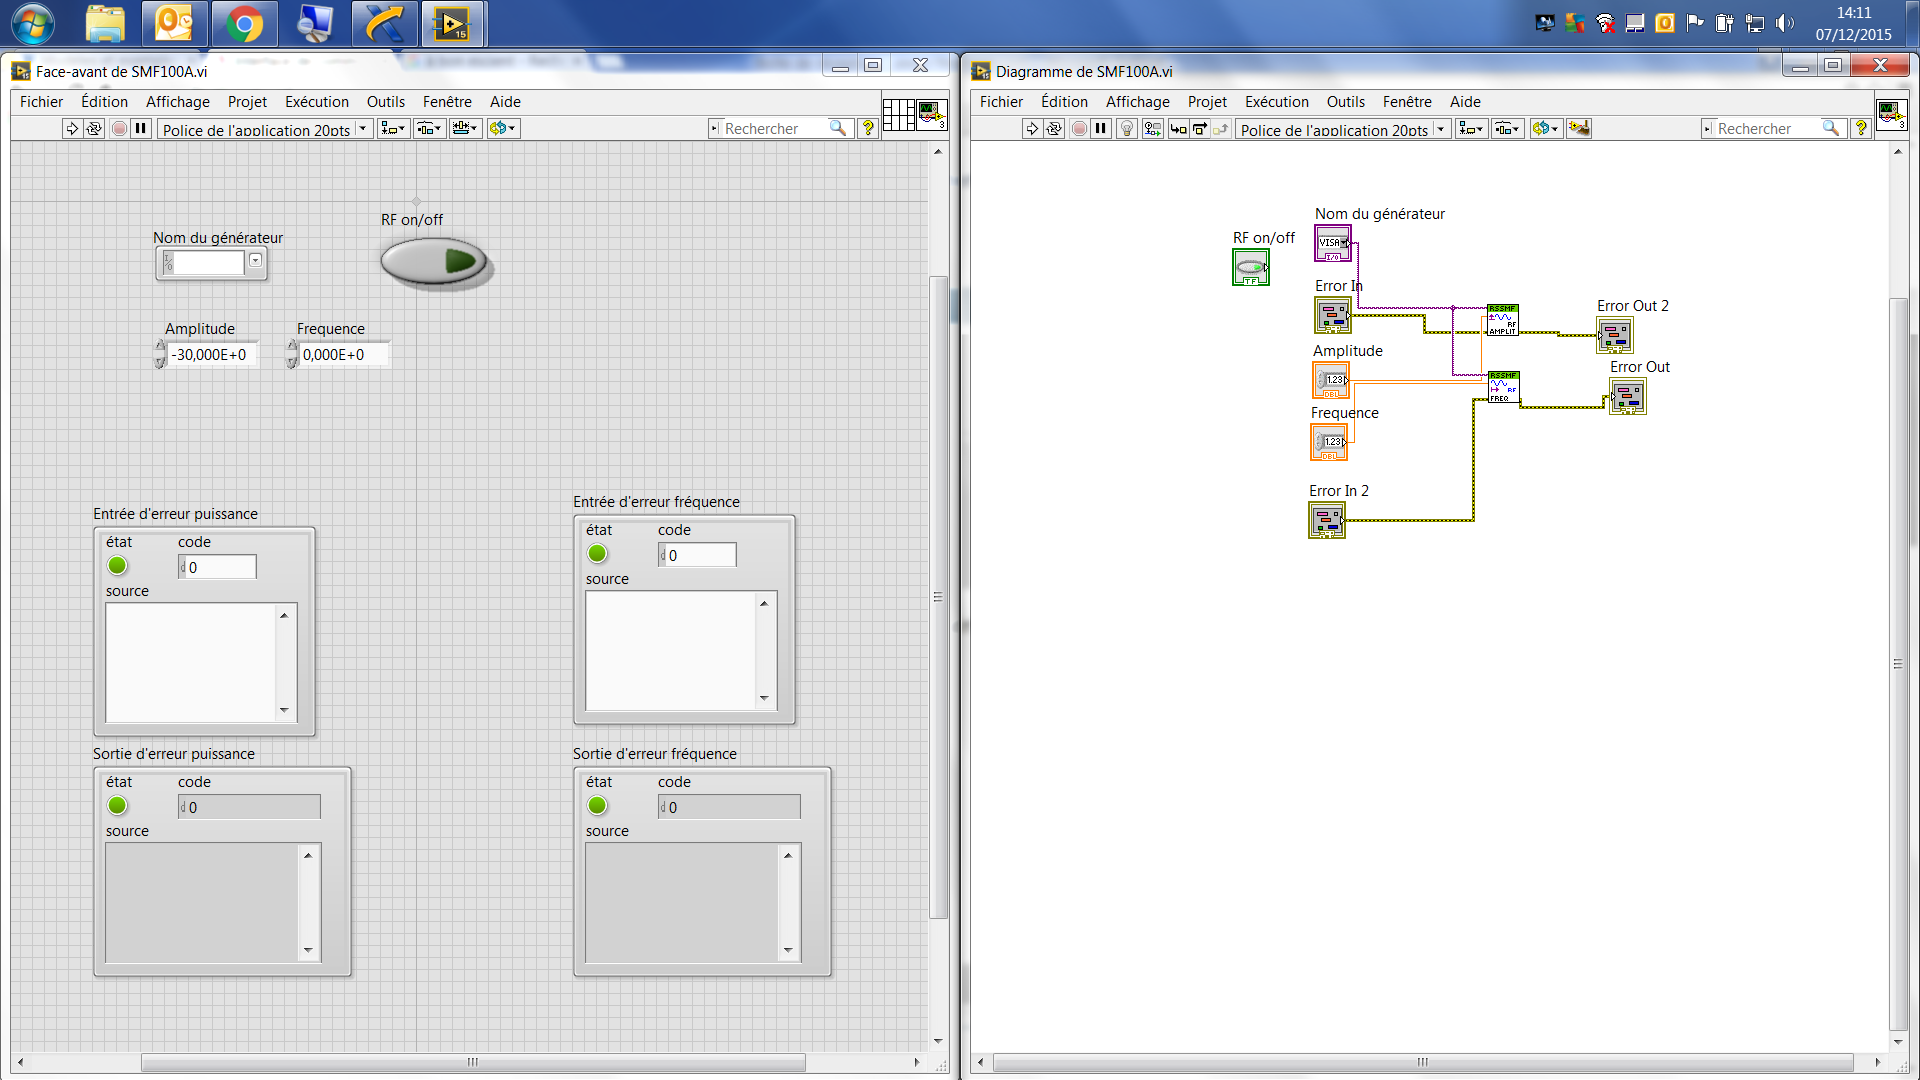Enable the état indicator sortie fréquence
This screenshot has width=1920, height=1080.
[x=597, y=806]
